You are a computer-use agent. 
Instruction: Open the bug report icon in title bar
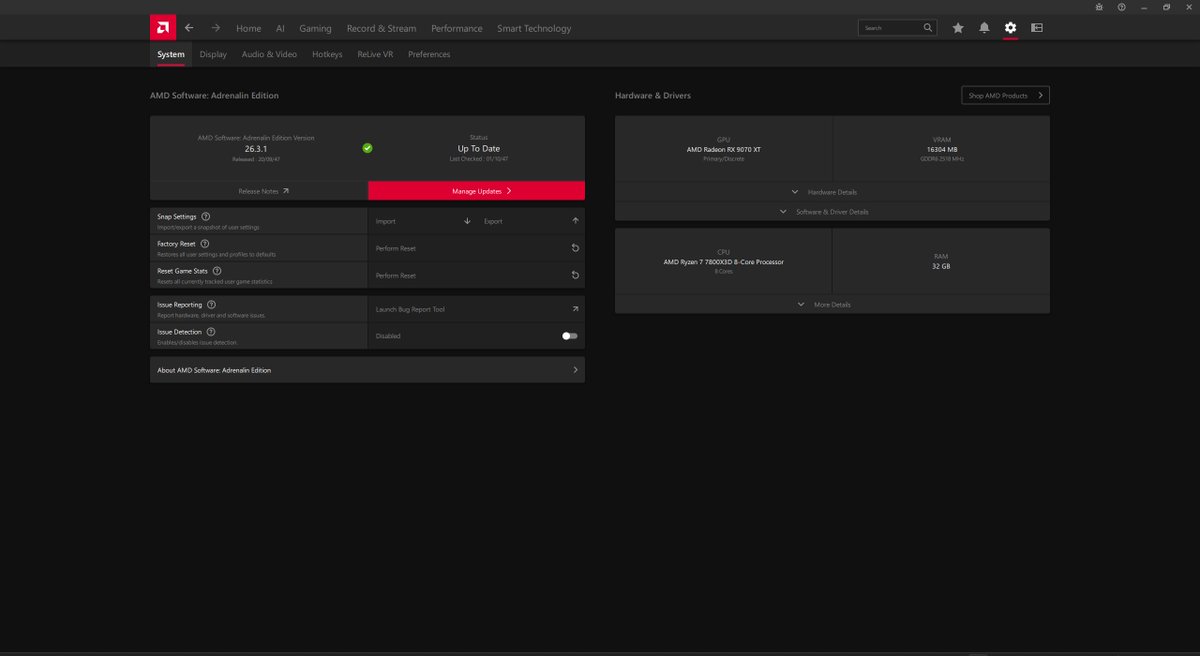1099,7
